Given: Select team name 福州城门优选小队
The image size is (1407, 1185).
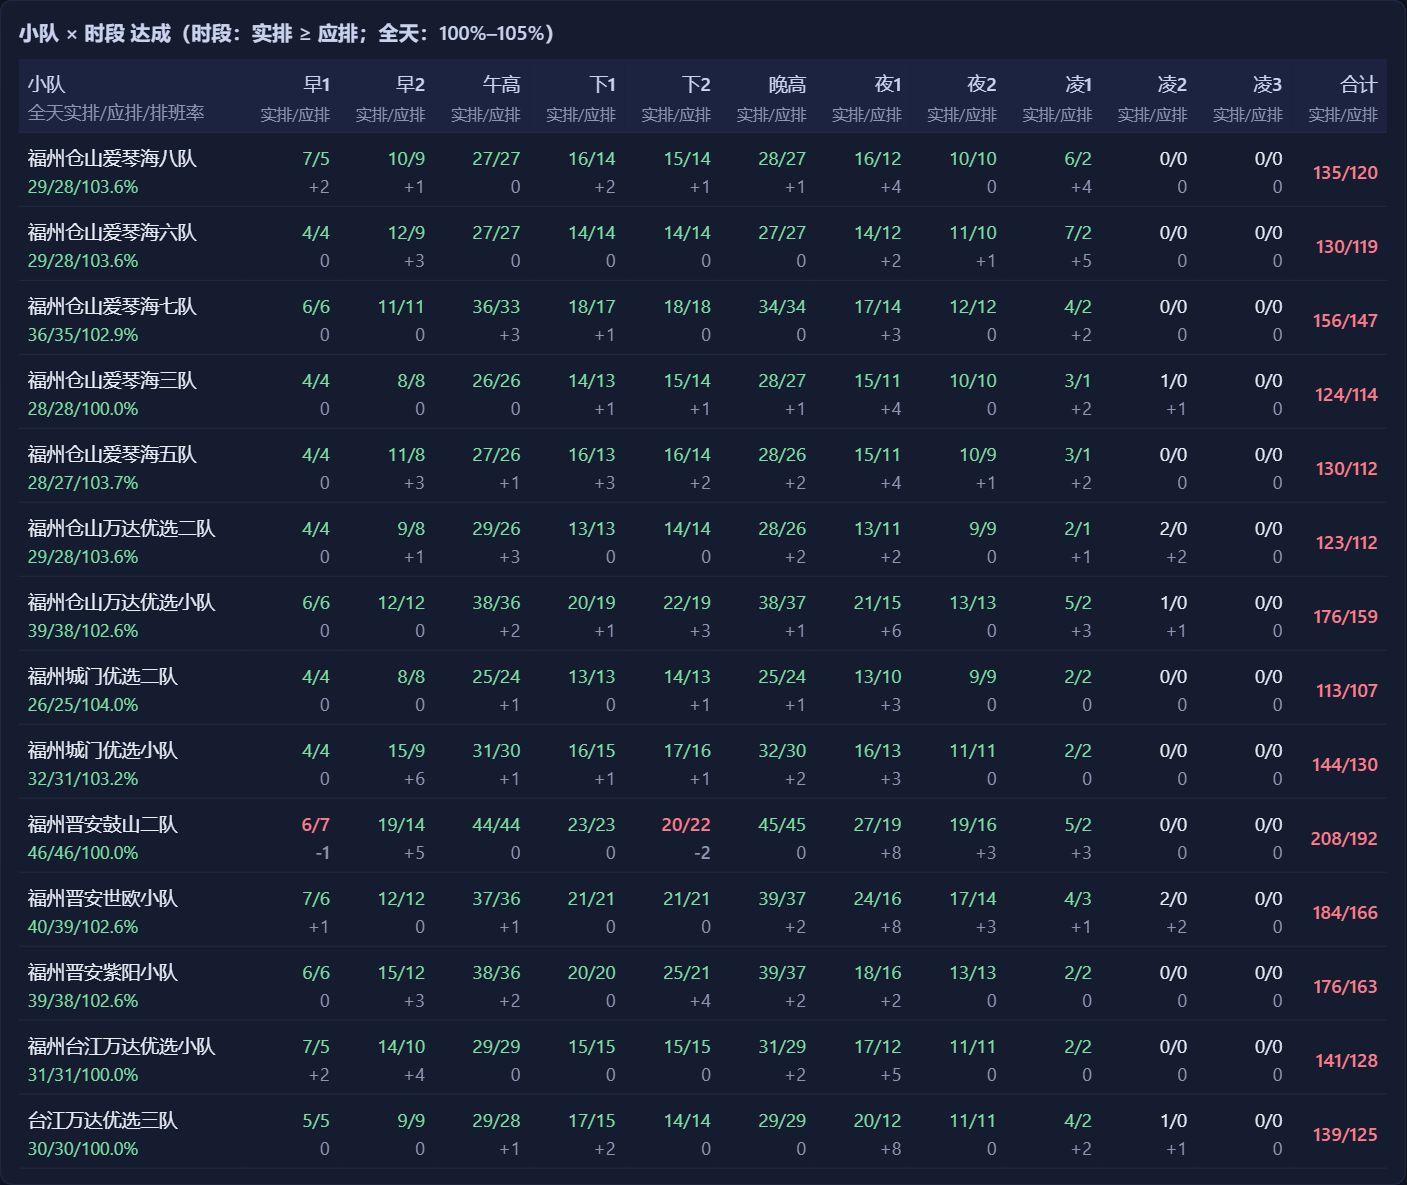Looking at the screenshot, I should (x=103, y=750).
